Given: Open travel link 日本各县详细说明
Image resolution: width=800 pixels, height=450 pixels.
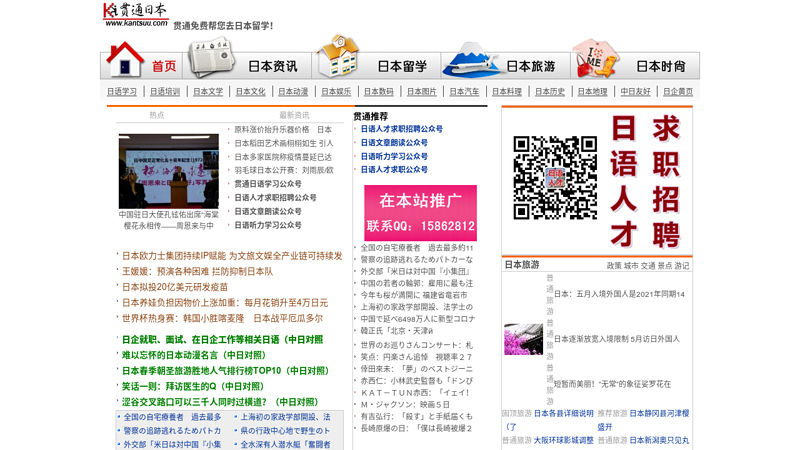Looking at the screenshot, I should [x=564, y=413].
